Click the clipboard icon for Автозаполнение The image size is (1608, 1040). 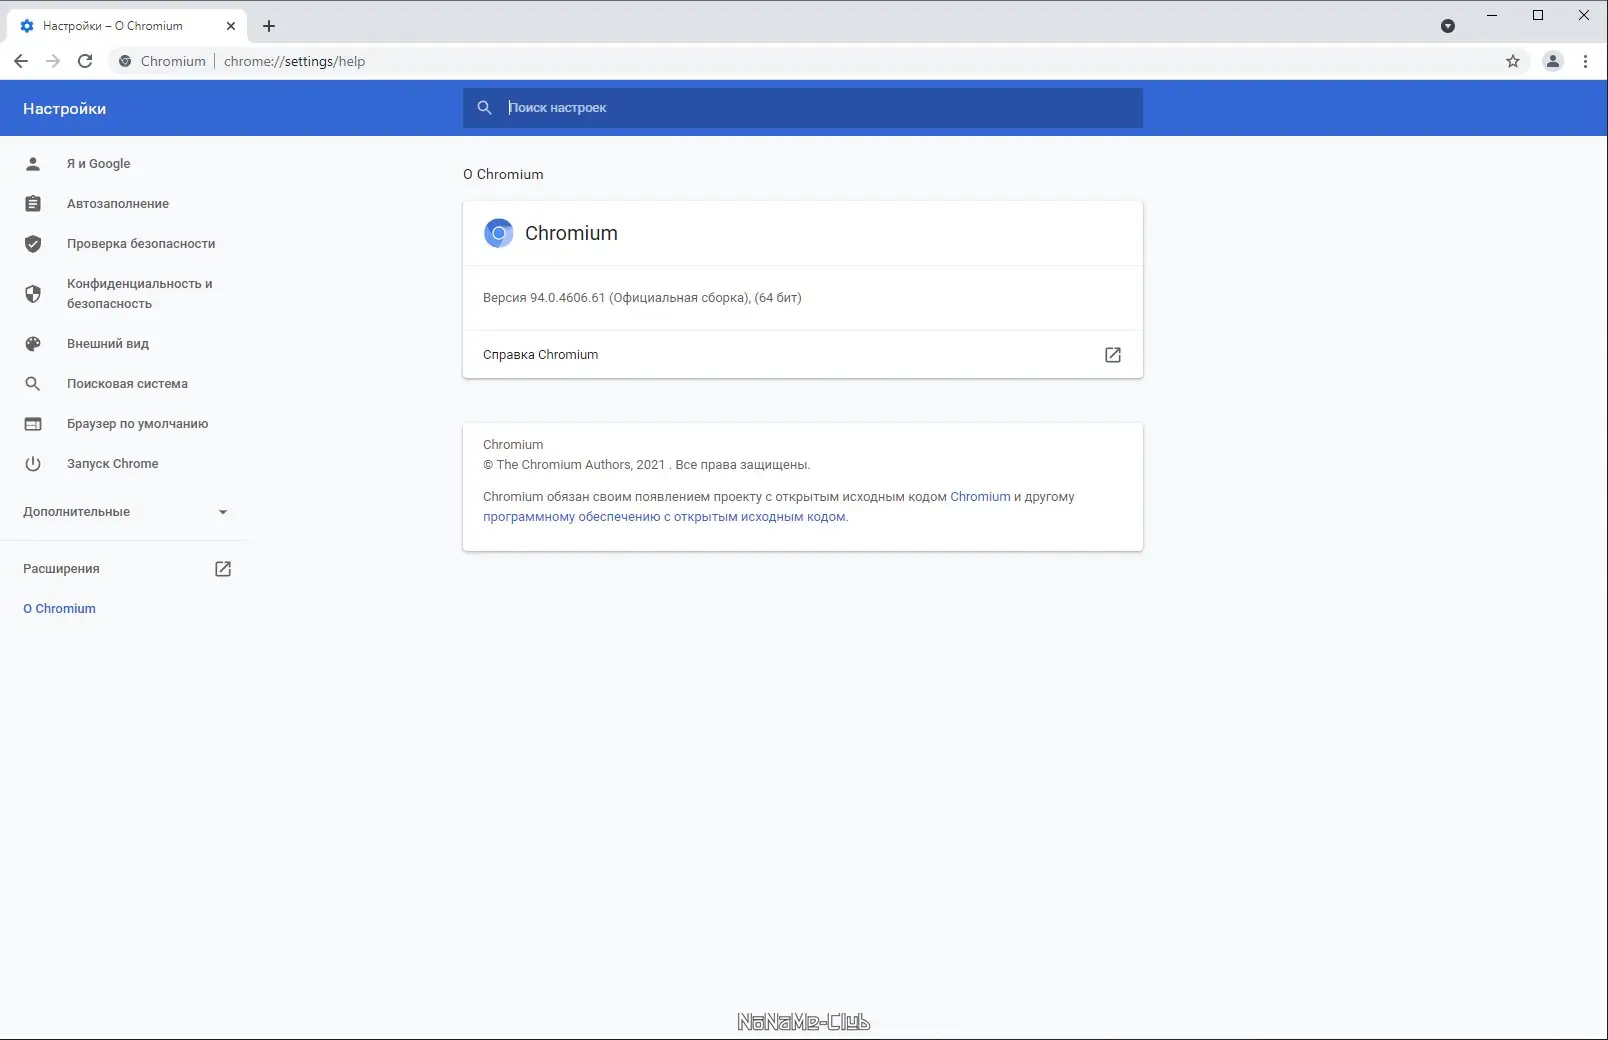pos(33,204)
